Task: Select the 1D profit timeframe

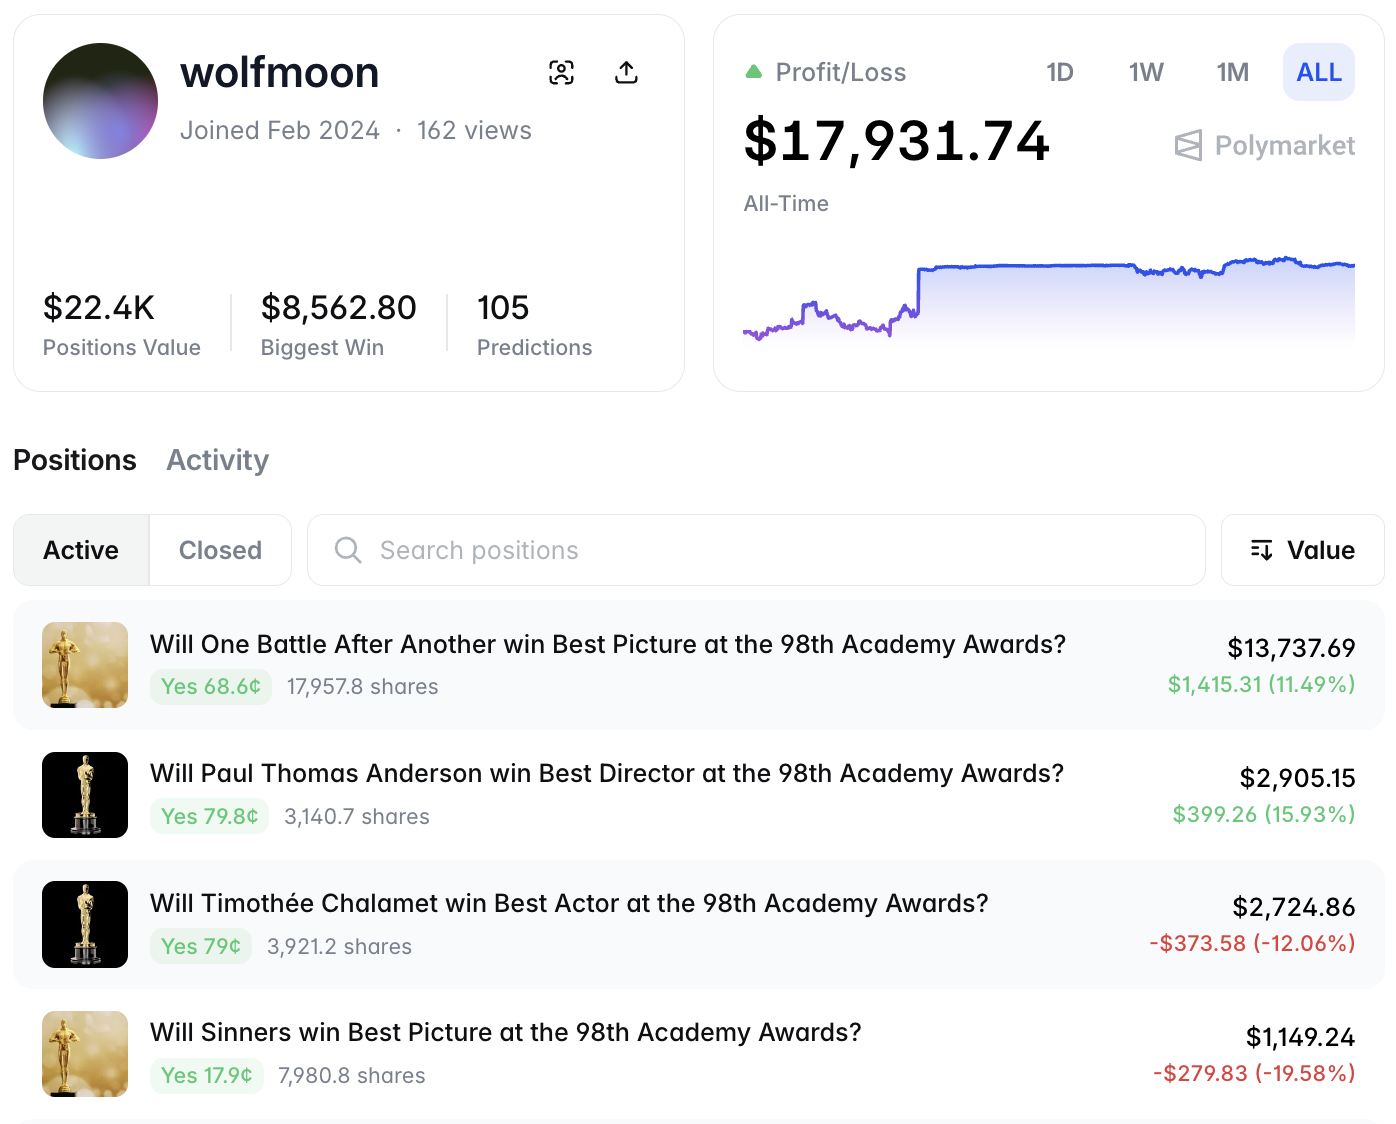Action: tap(1060, 72)
